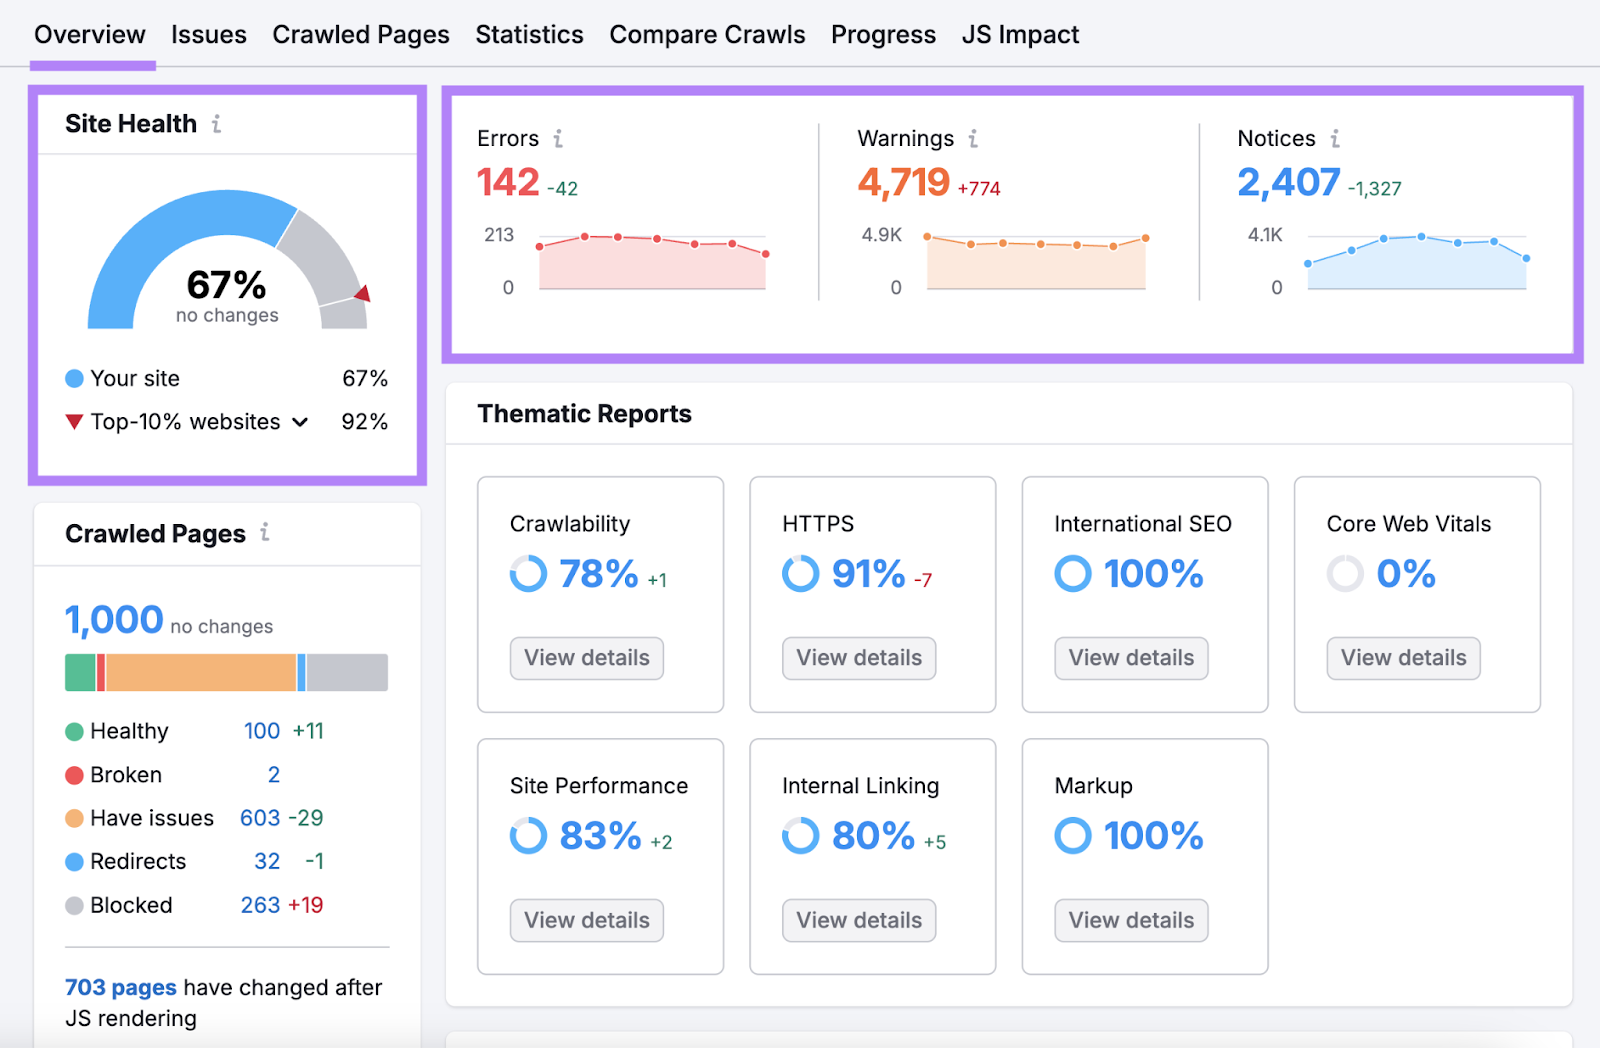Click the 2,407 notices count
This screenshot has height=1048, width=1600.
tap(1288, 183)
